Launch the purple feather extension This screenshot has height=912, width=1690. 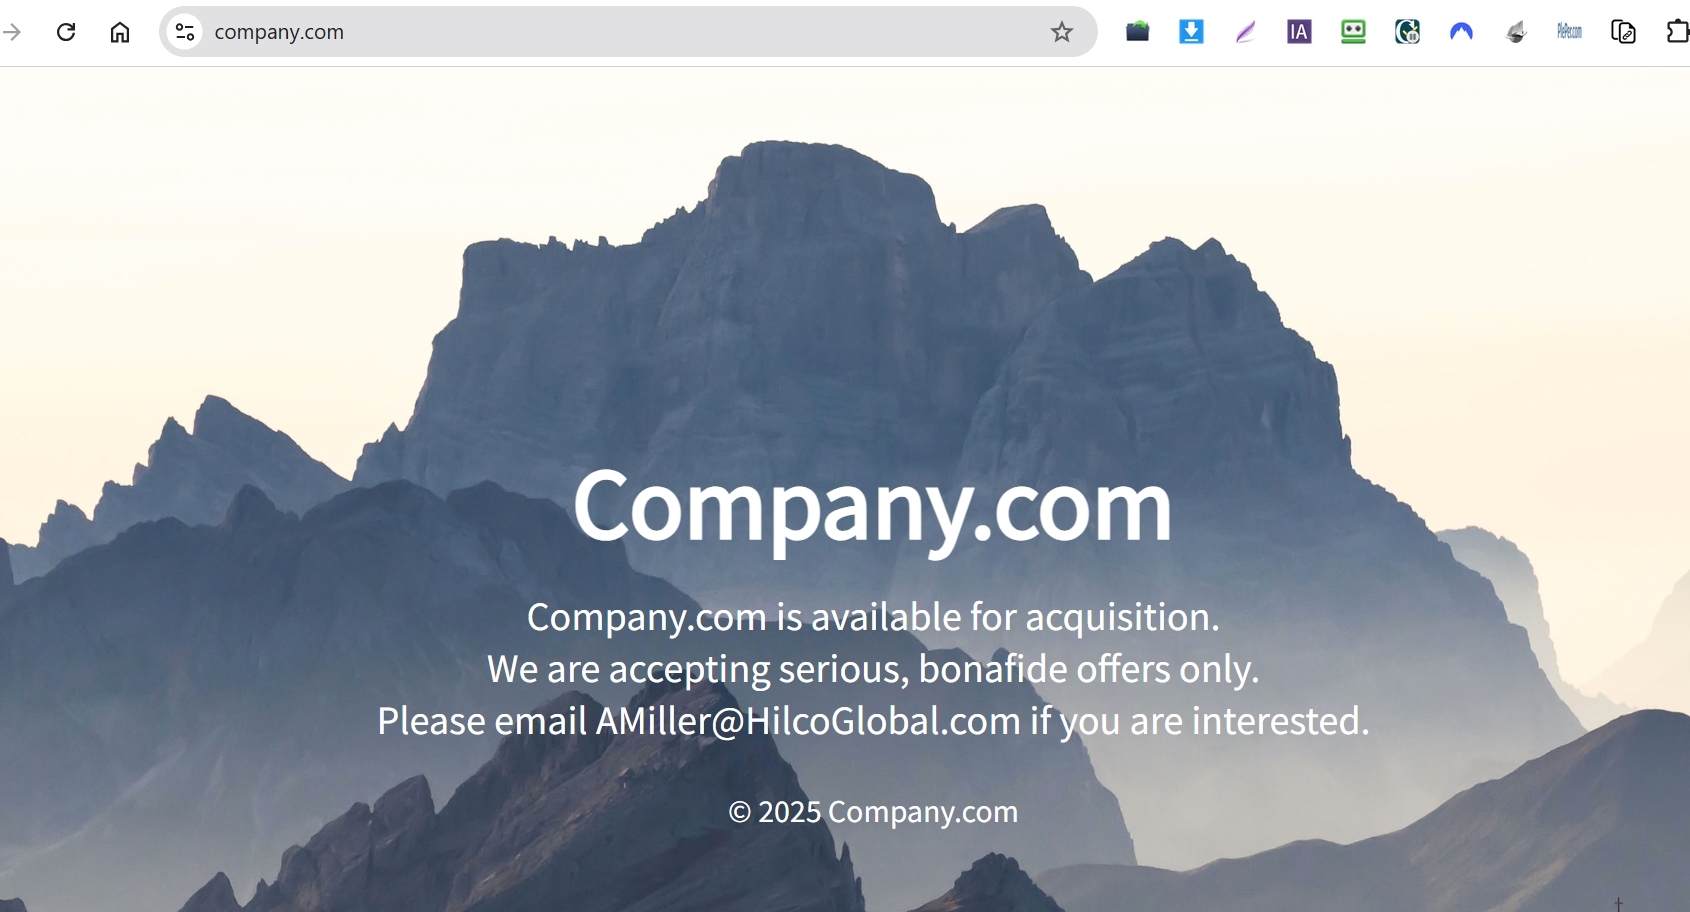point(1245,32)
